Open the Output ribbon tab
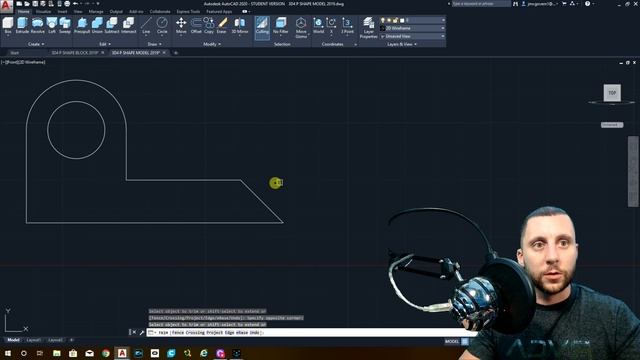The width and height of the screenshot is (640, 360). [x=116, y=11]
